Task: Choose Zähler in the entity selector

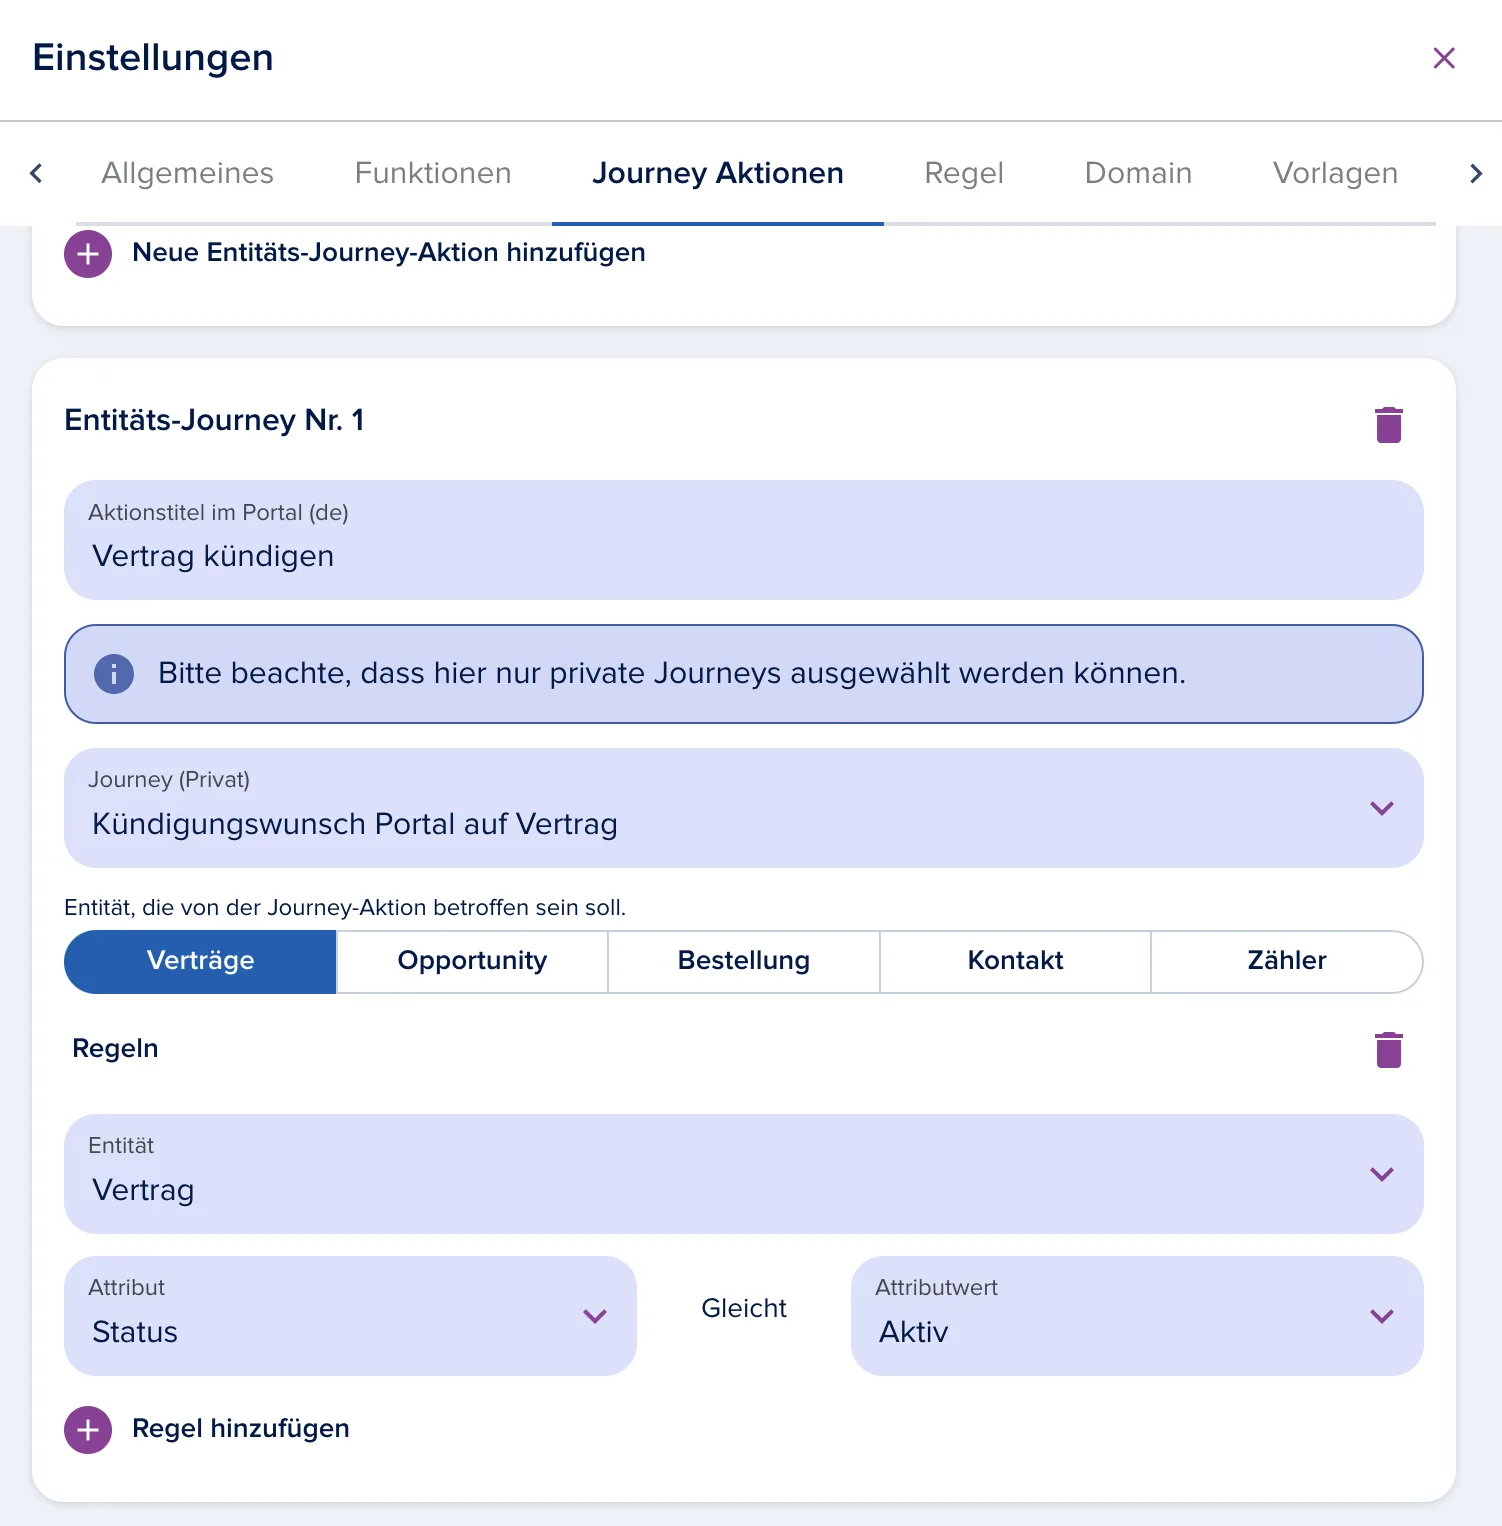Action: tap(1287, 961)
